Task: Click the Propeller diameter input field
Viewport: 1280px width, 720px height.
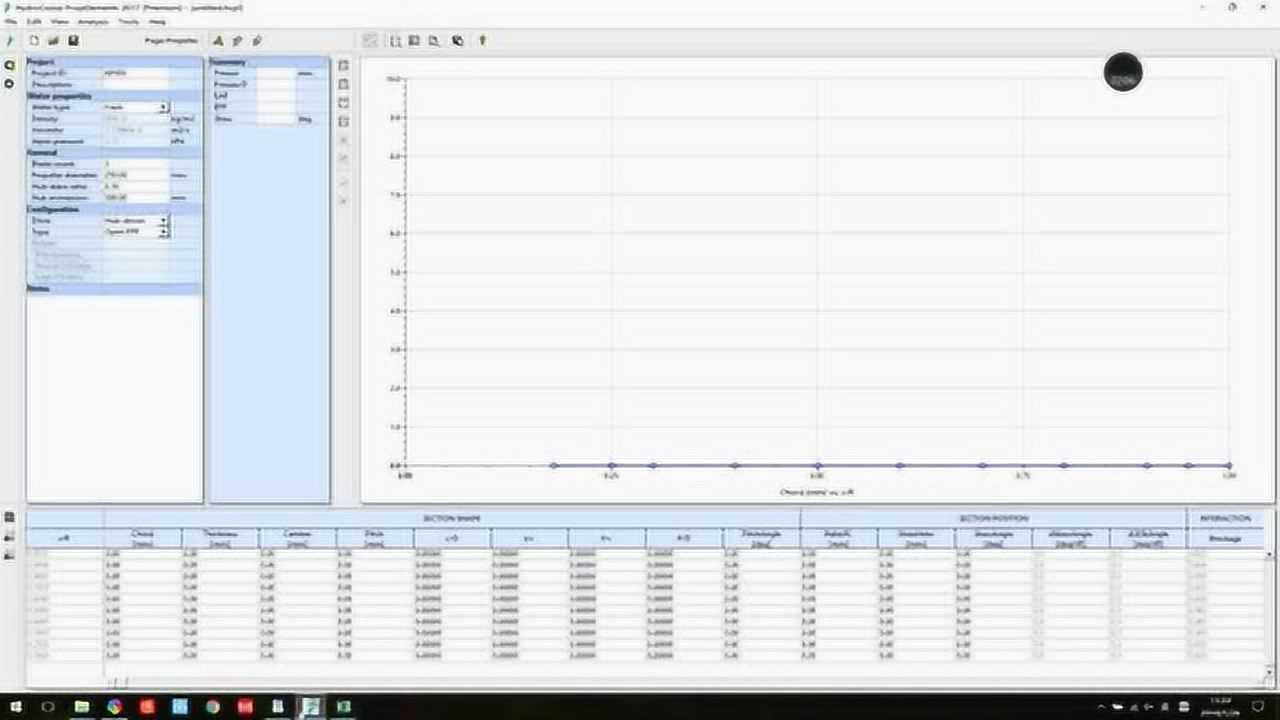Action: pyautogui.click(x=135, y=175)
